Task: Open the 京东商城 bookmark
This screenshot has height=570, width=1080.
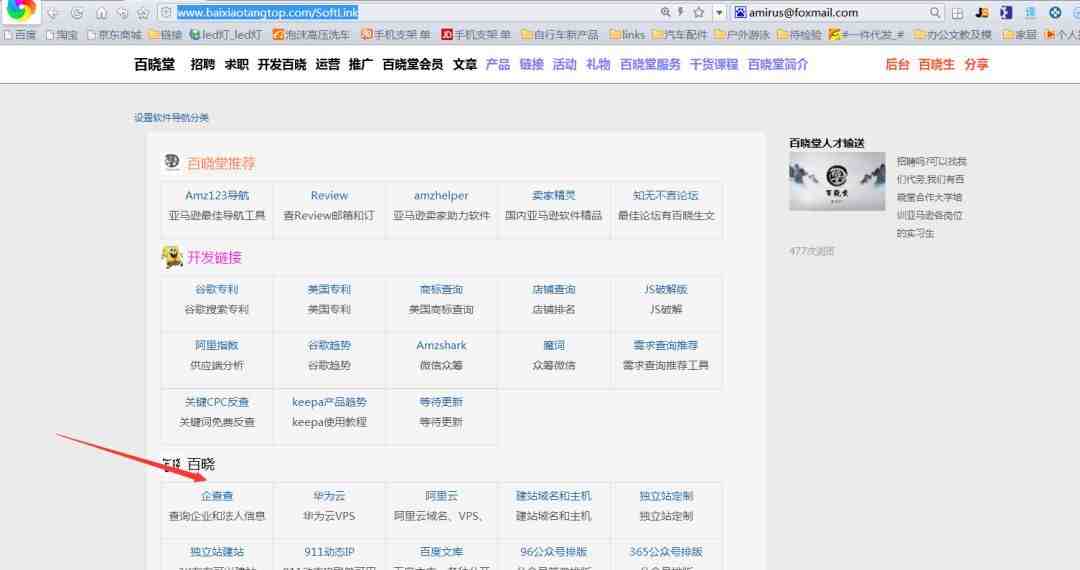Action: click(114, 34)
